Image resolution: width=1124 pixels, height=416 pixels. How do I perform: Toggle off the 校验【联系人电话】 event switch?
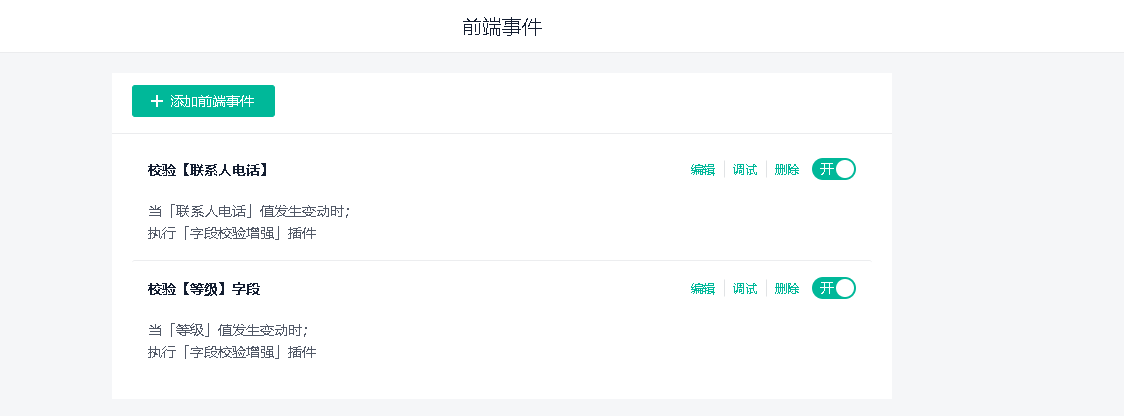pyautogui.click(x=834, y=169)
